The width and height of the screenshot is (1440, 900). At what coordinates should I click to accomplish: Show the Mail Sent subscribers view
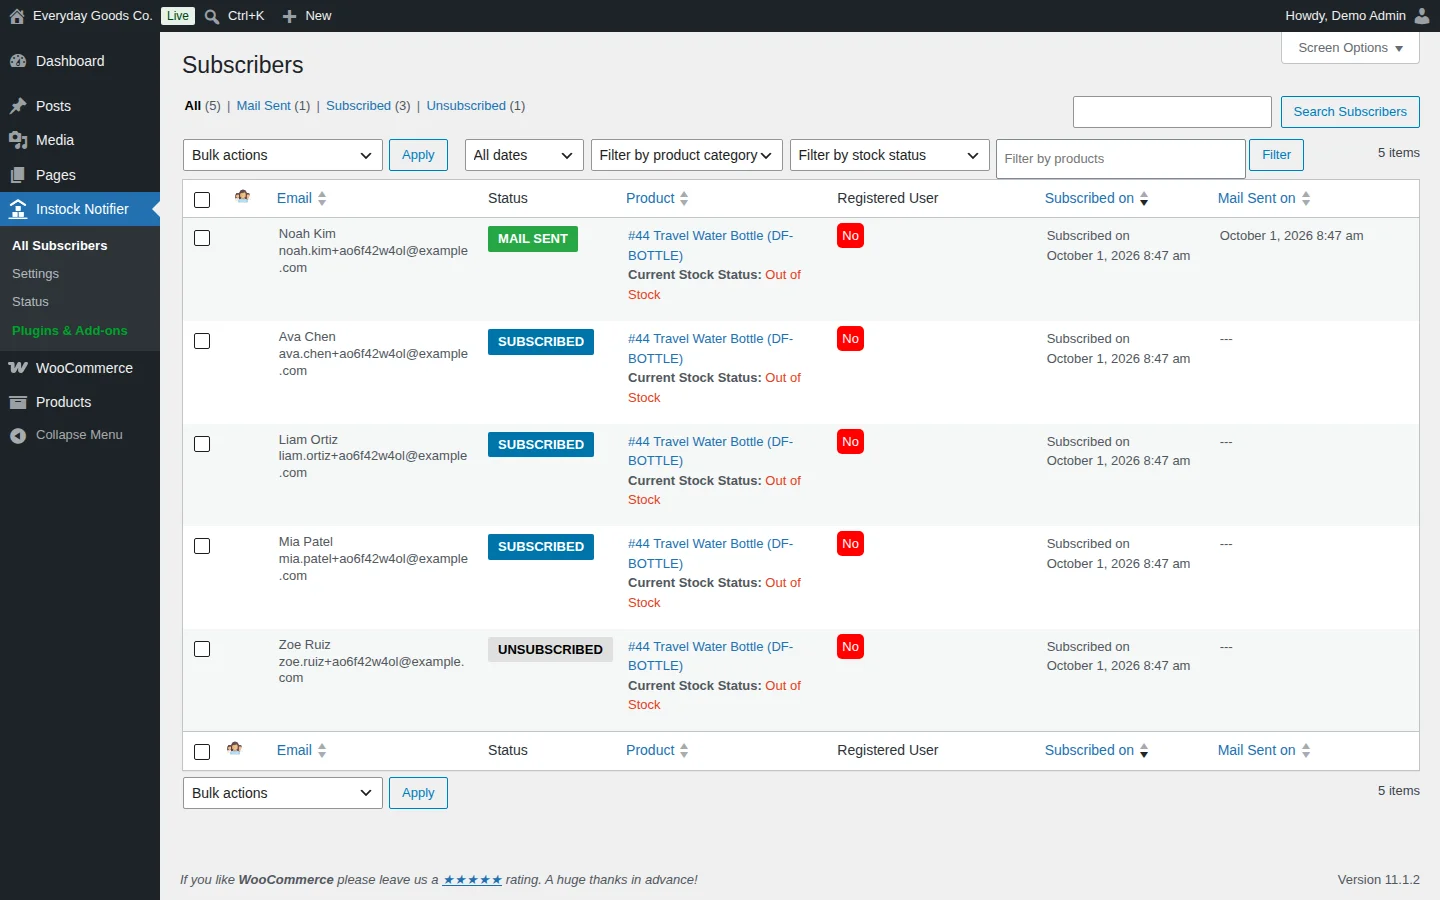(263, 106)
